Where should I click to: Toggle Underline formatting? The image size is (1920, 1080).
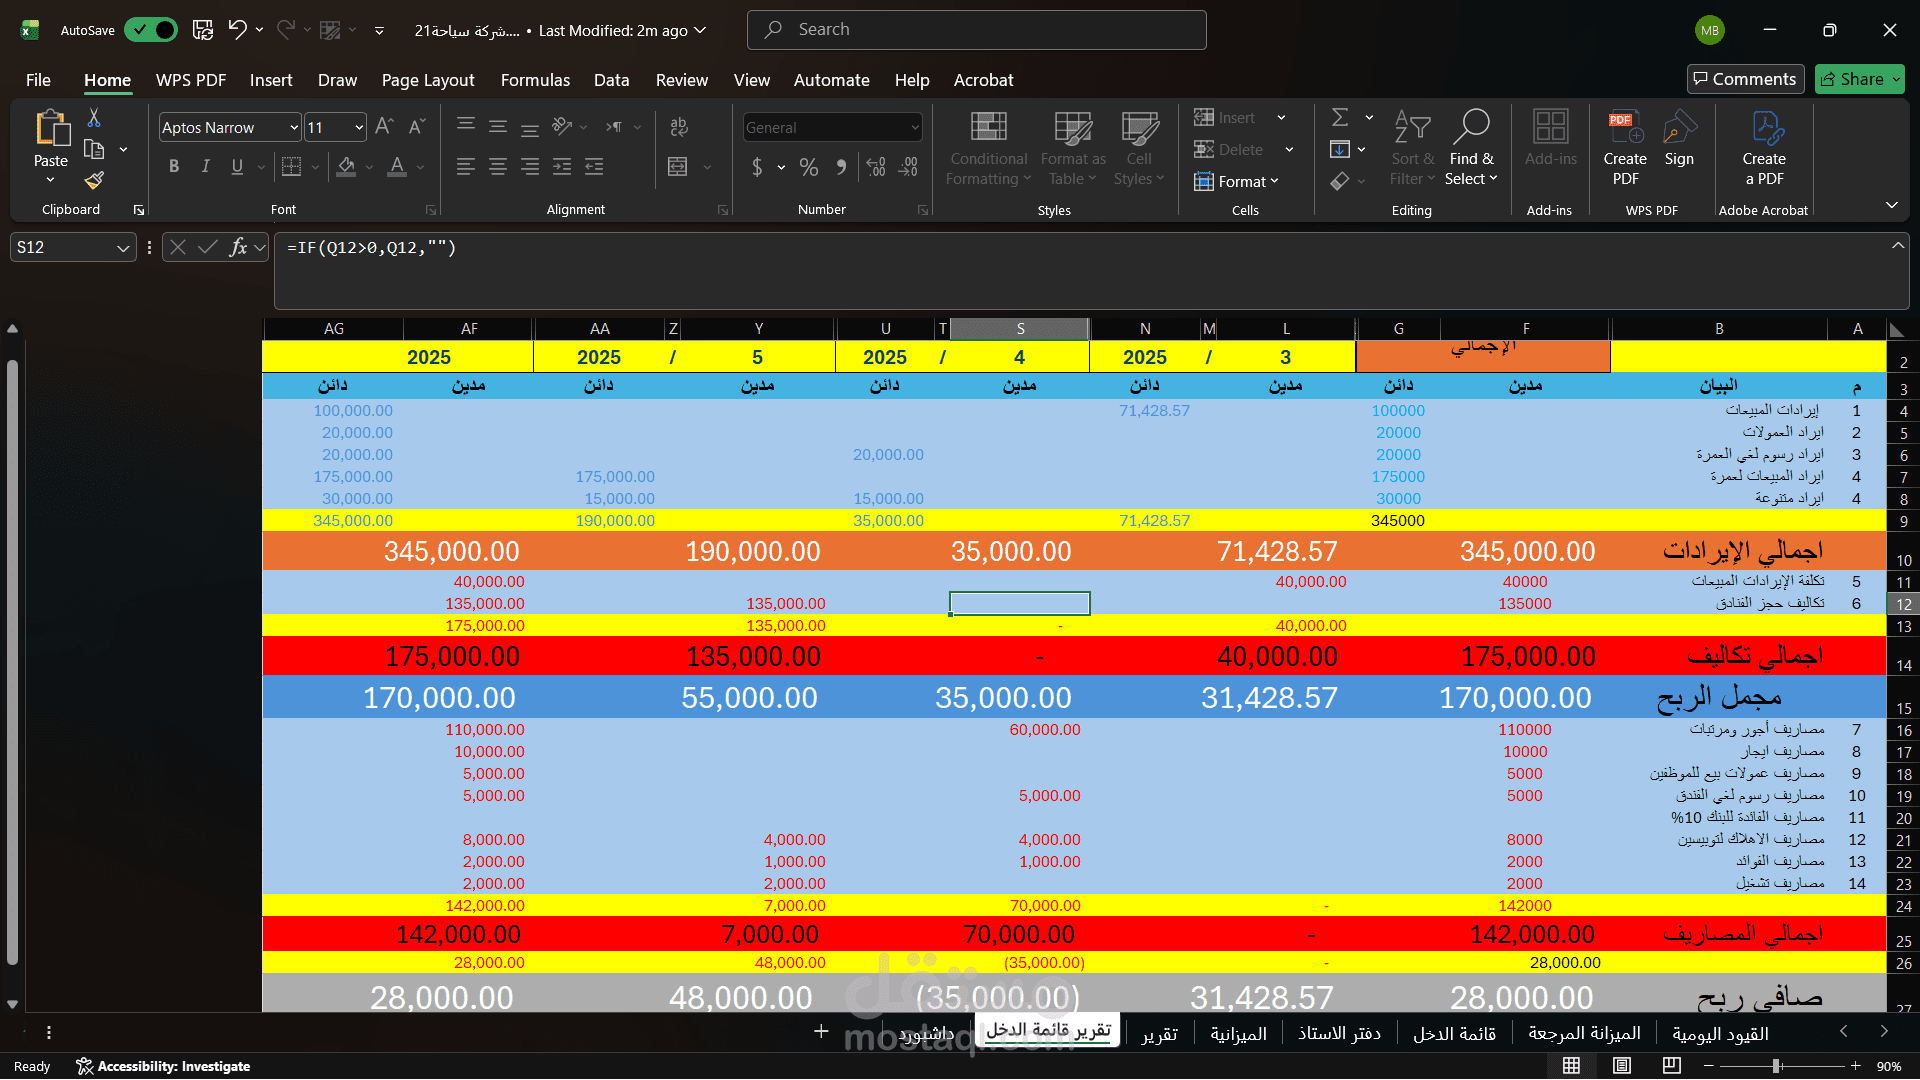(237, 166)
